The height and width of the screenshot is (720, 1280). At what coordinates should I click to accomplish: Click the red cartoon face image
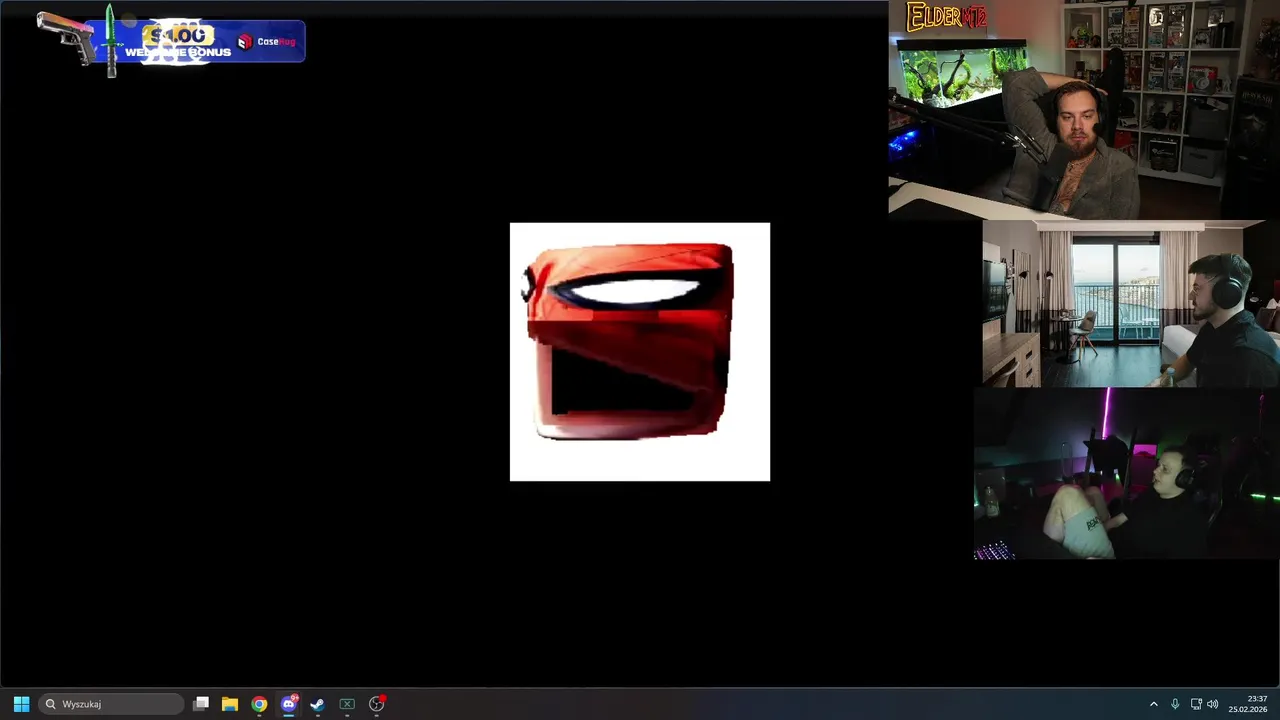(x=640, y=352)
